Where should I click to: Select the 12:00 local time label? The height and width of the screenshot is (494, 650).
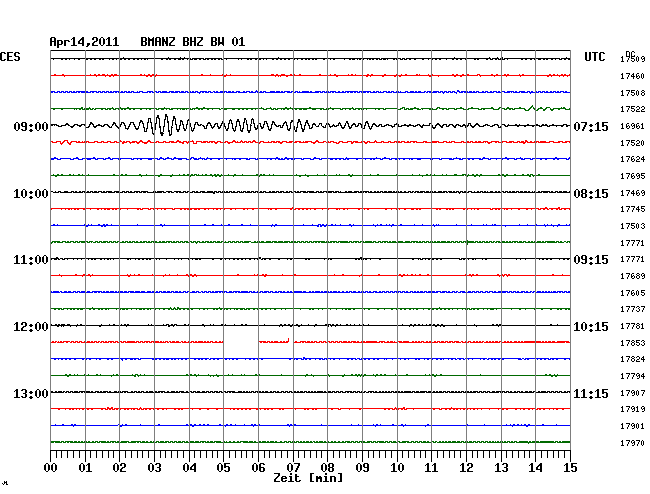point(31,327)
